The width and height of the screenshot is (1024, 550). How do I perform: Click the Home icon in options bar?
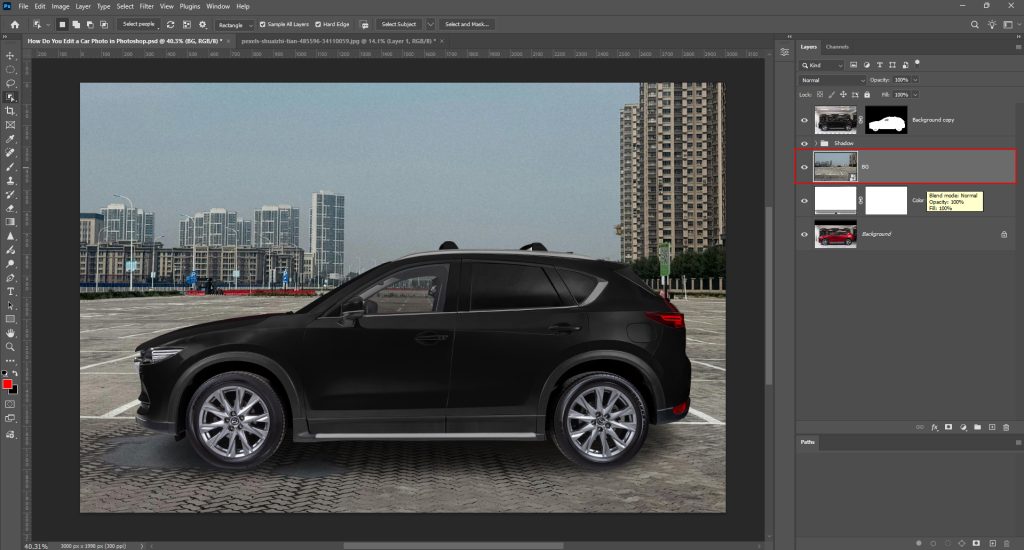point(14,23)
